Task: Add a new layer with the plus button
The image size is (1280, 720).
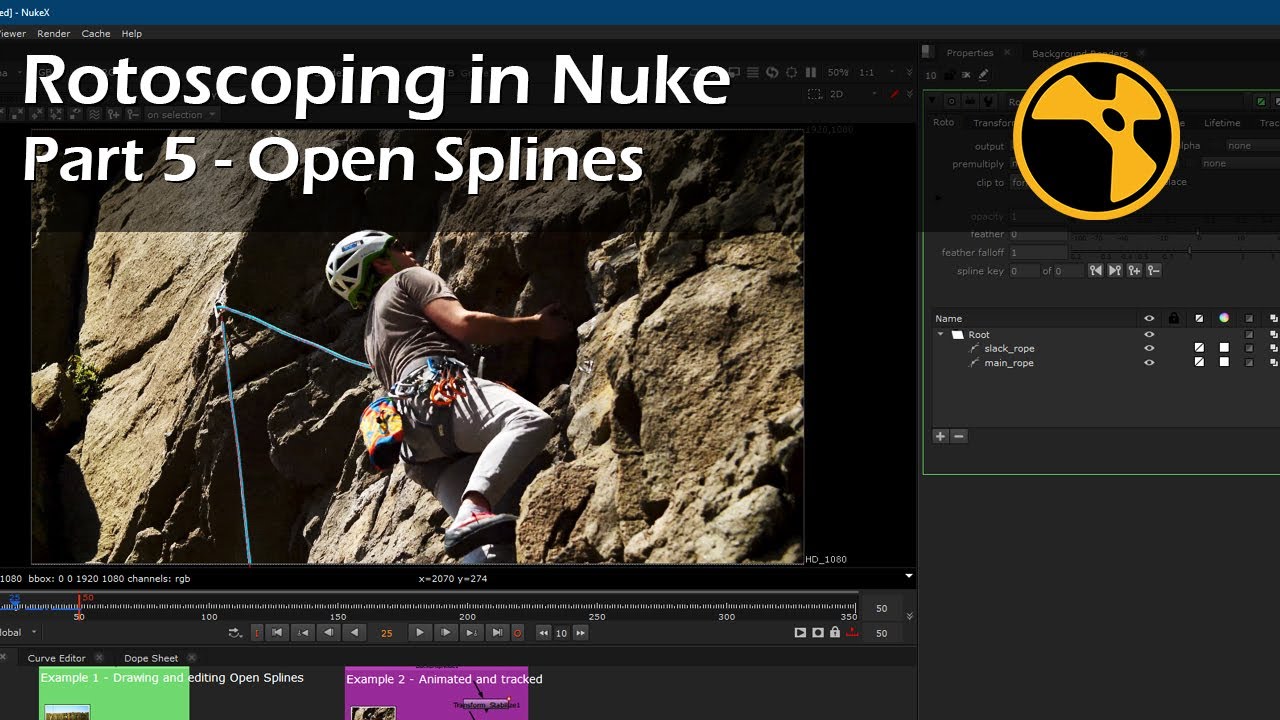Action: click(940, 436)
